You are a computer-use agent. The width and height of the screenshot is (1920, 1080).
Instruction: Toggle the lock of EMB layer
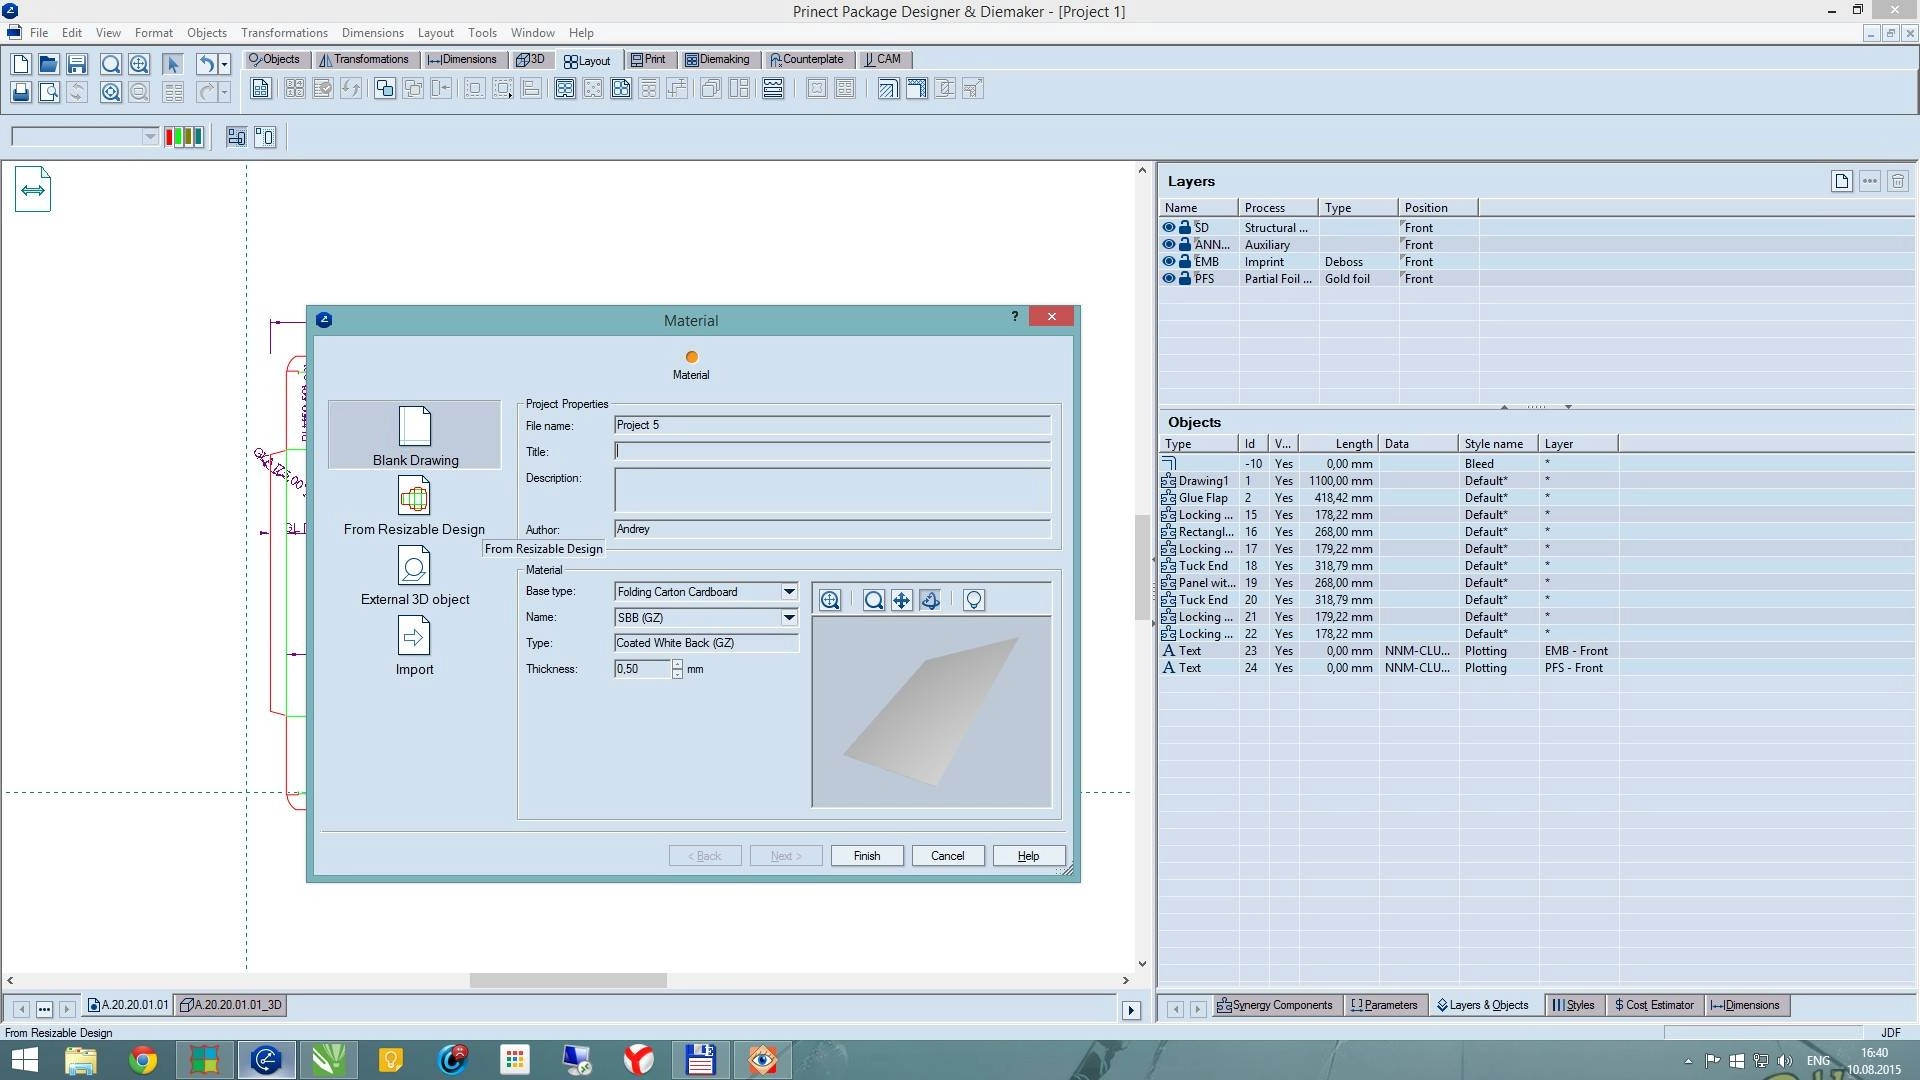tap(1185, 261)
